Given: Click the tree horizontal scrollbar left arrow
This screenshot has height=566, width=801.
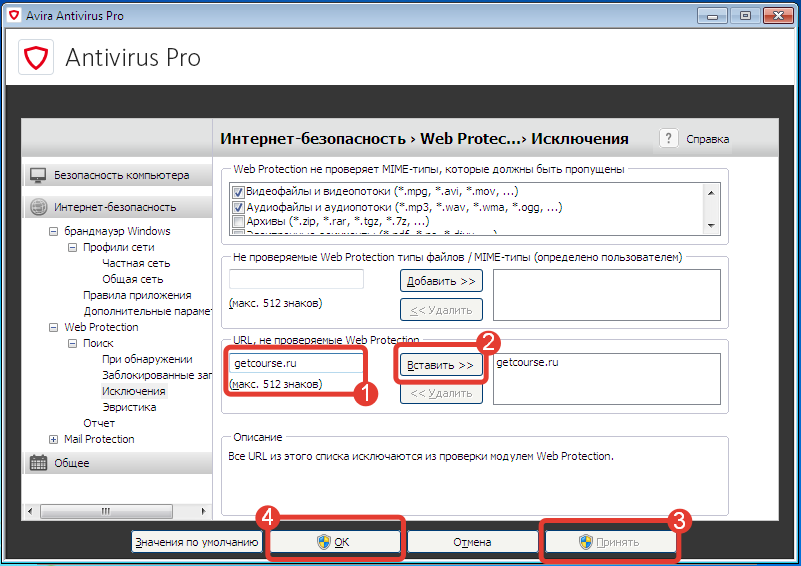Looking at the screenshot, I should pos(30,511).
